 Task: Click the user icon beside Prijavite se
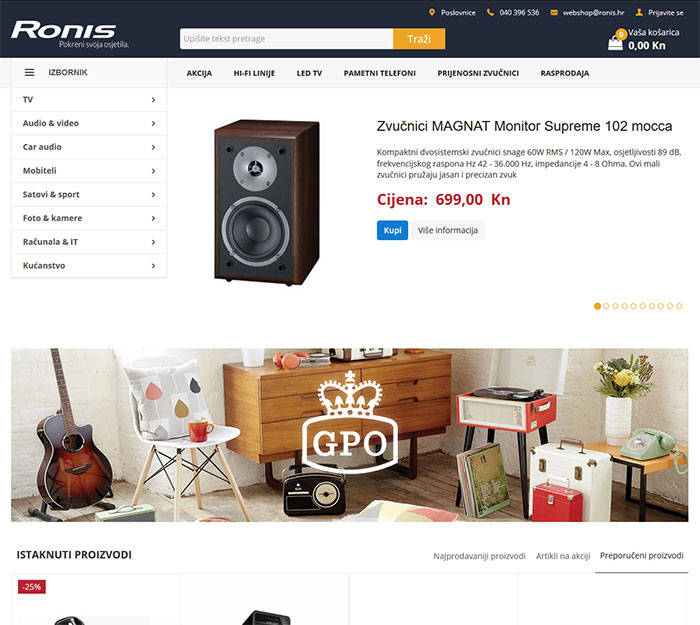639,12
